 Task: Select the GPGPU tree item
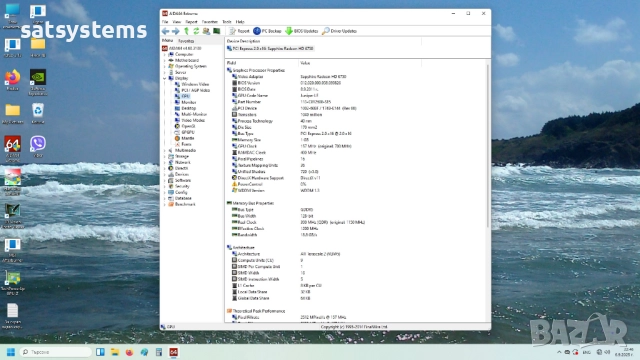point(184,132)
